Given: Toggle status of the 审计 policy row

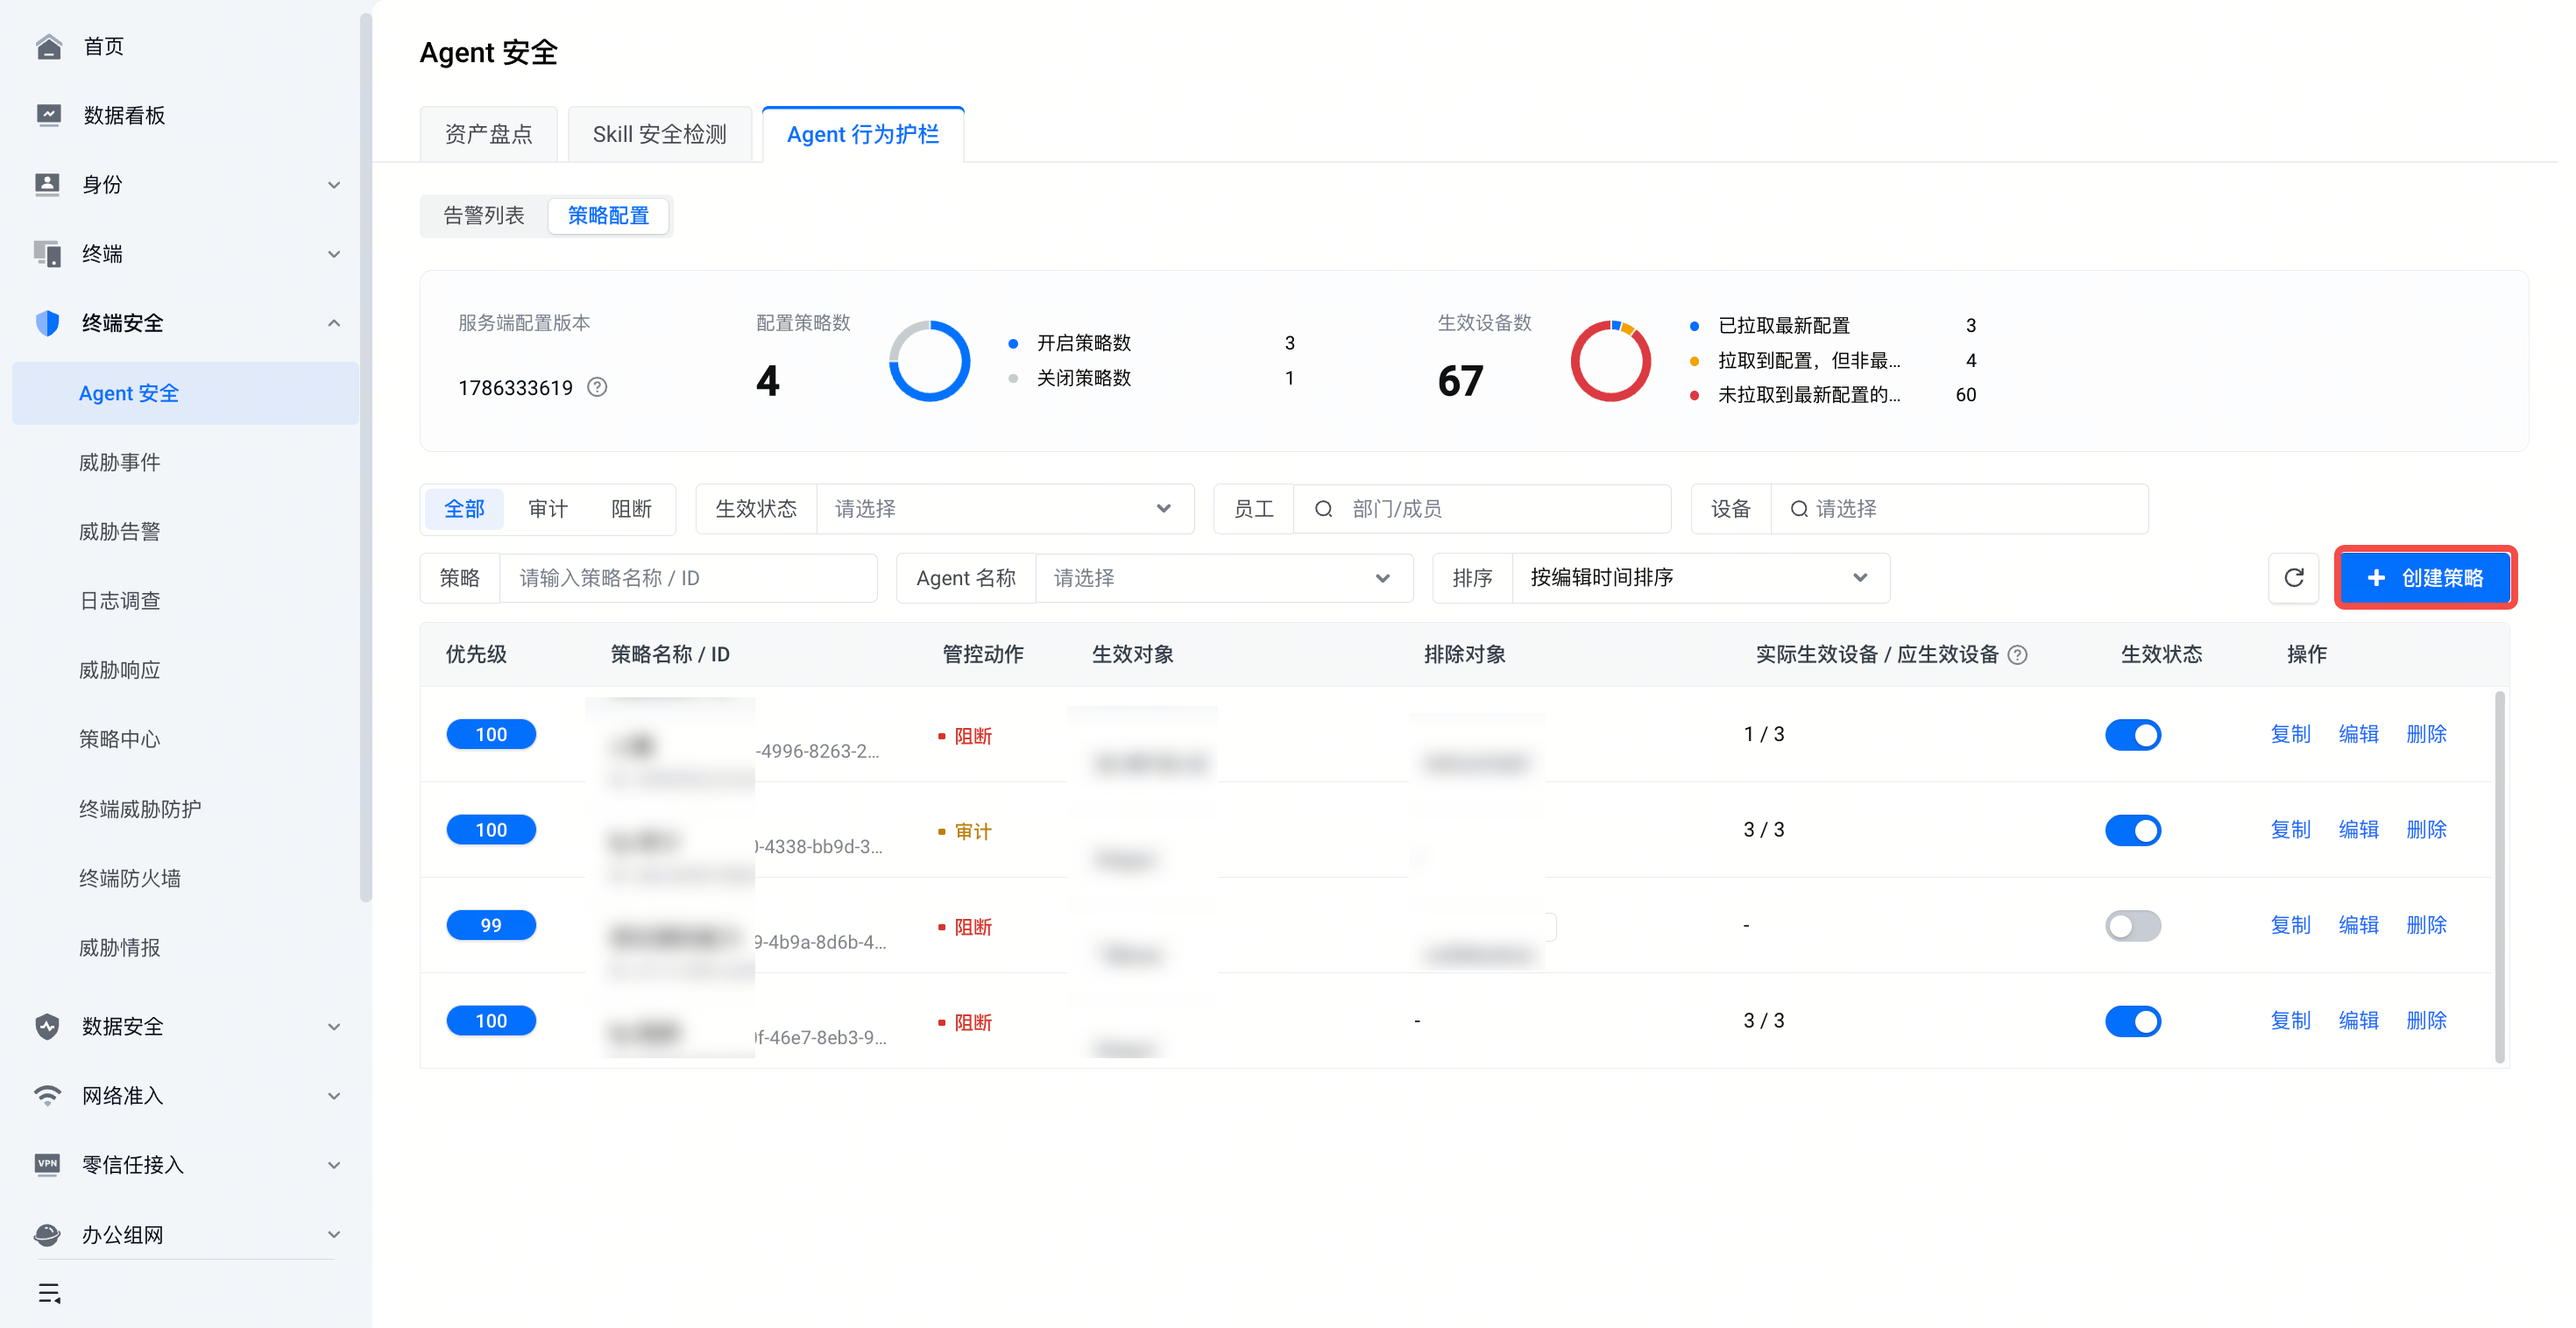Looking at the screenshot, I should click(x=2133, y=830).
